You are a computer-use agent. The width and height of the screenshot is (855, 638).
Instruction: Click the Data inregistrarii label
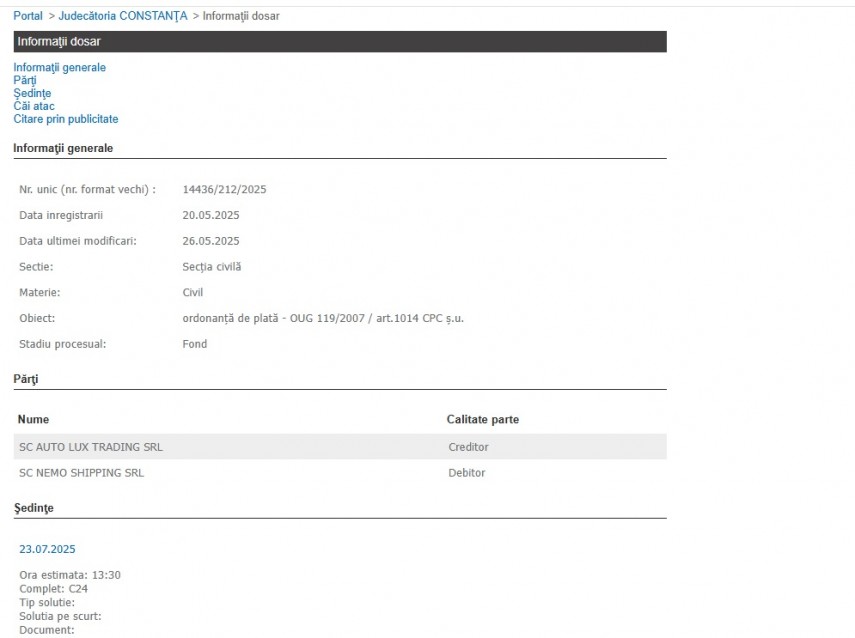(61, 215)
